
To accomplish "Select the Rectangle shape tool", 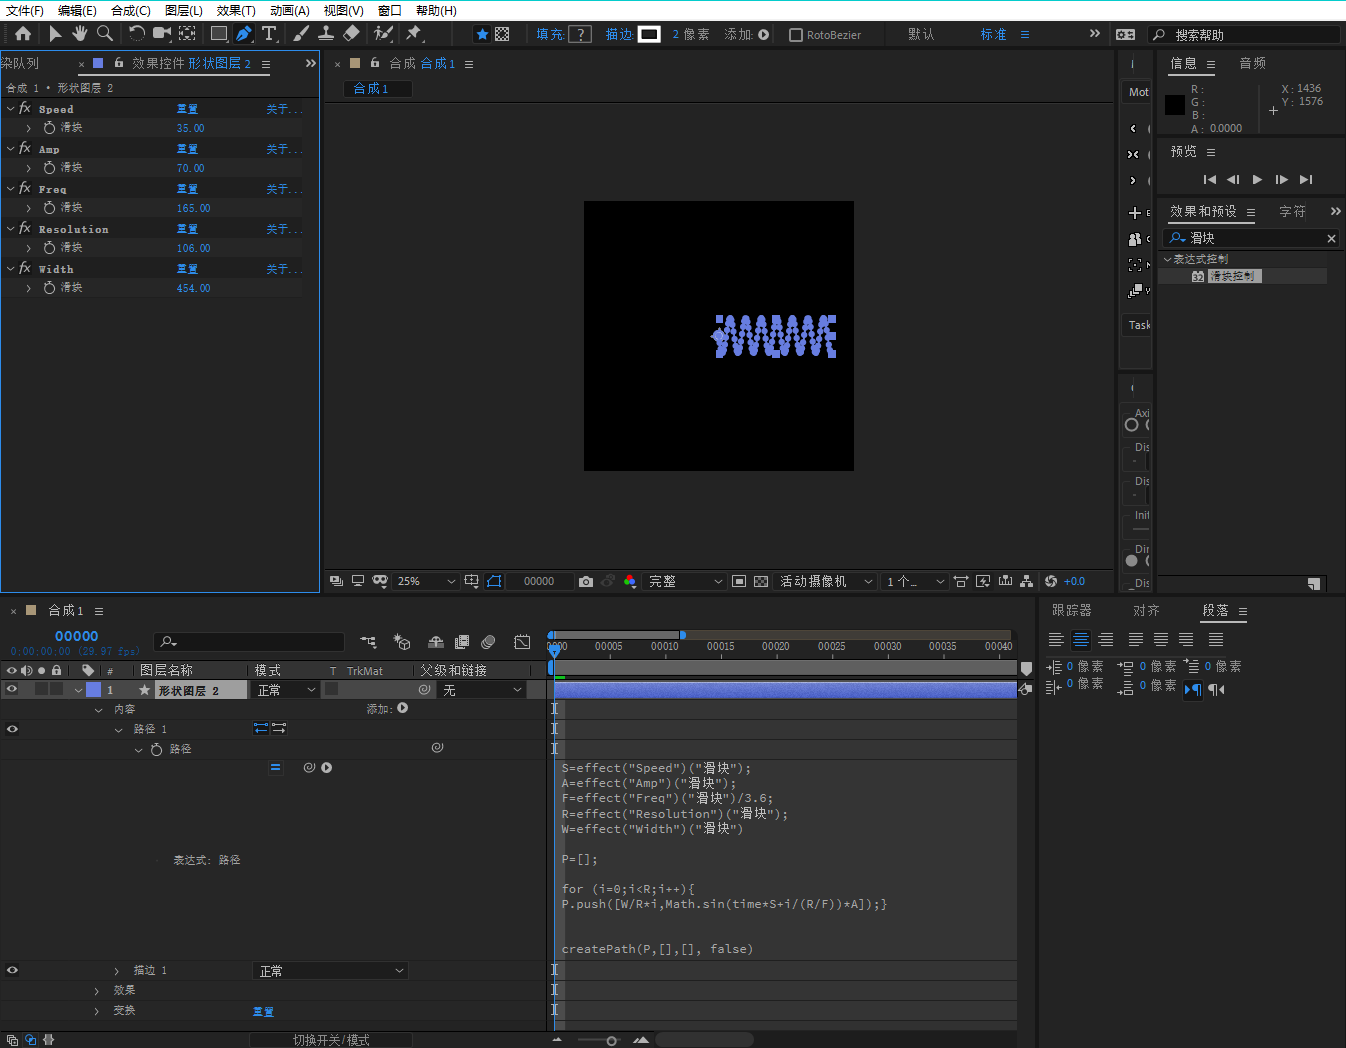I will click(x=219, y=34).
